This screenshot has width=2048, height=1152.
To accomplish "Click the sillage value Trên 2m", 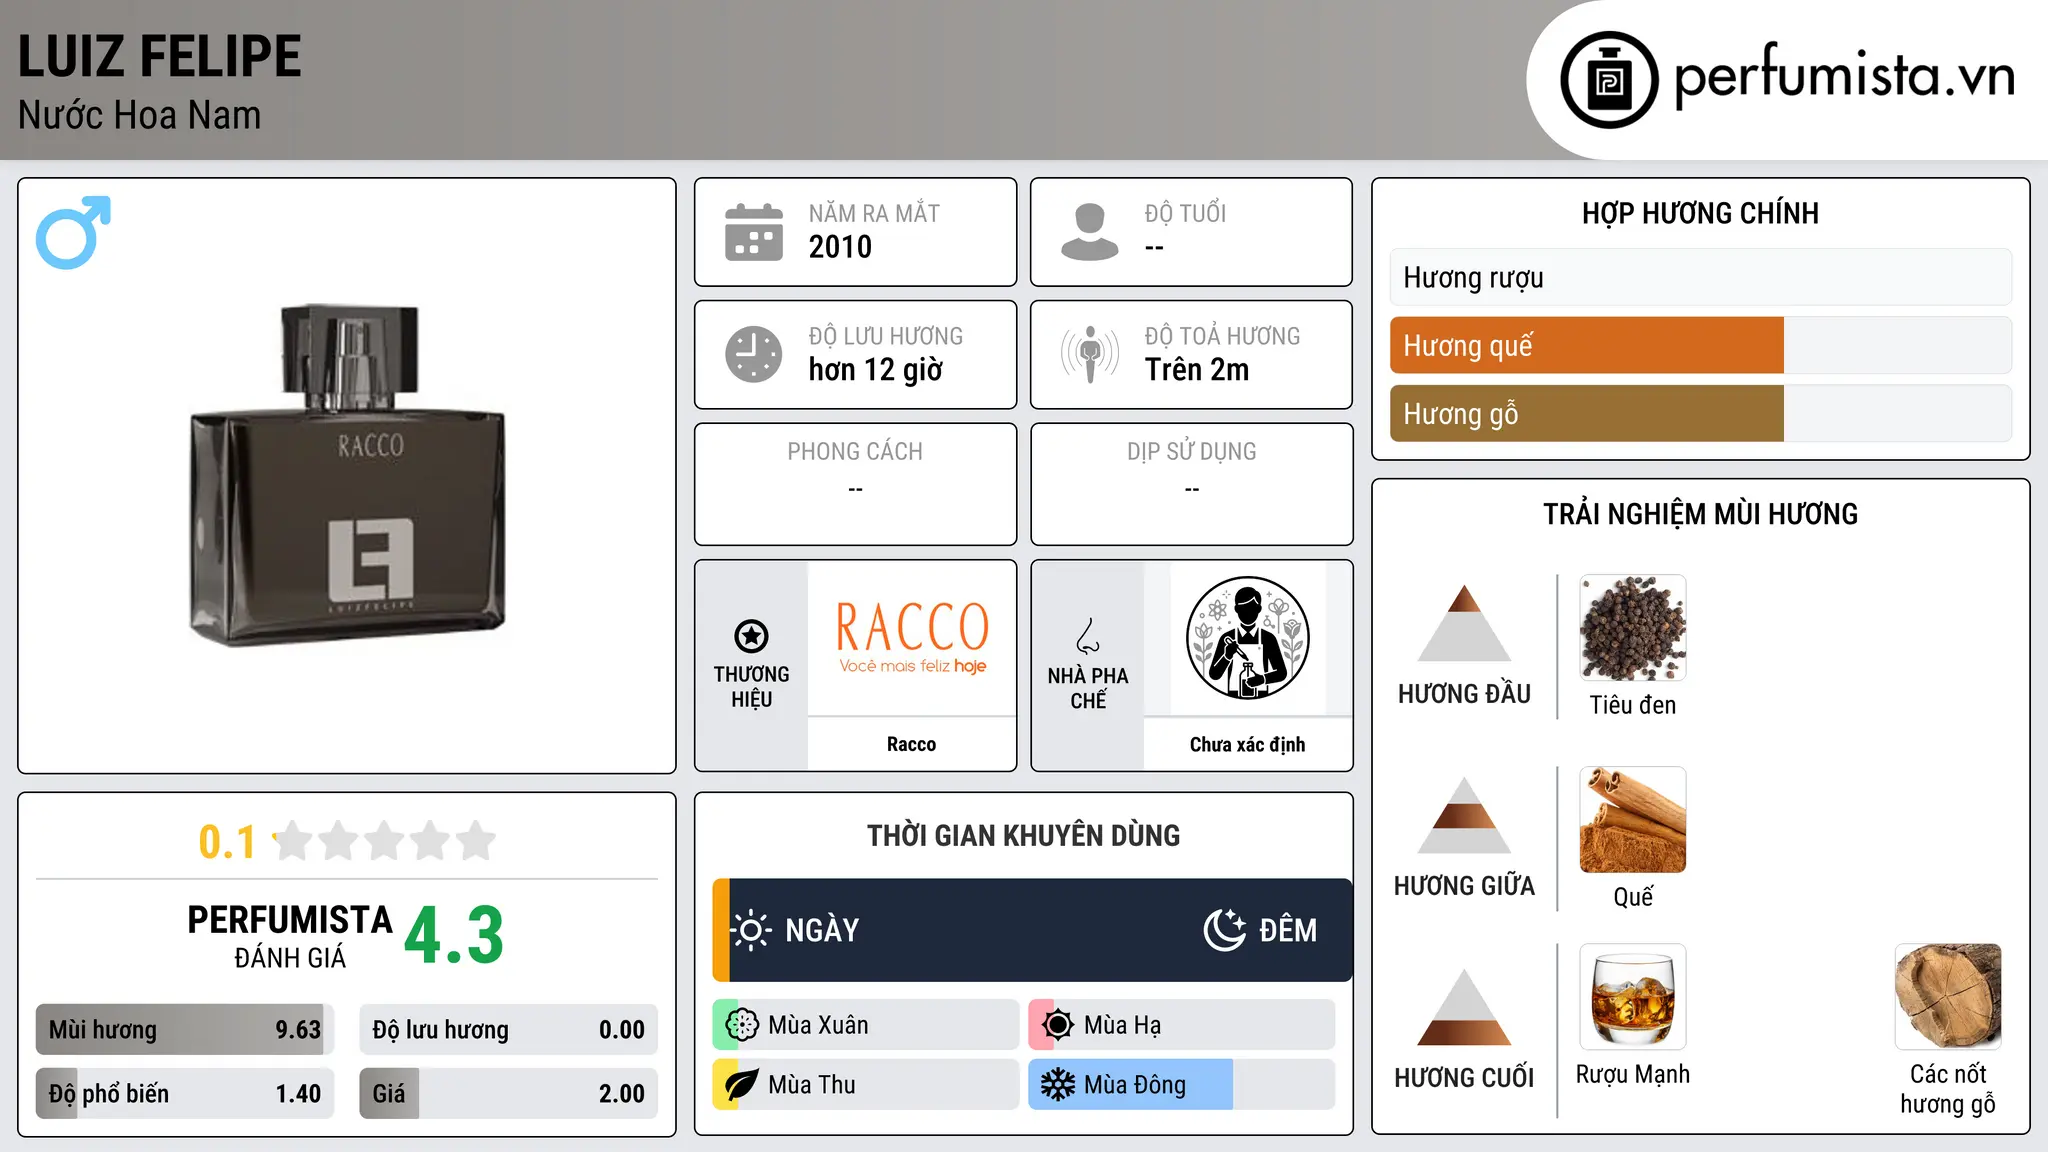I will pyautogui.click(x=1197, y=370).
